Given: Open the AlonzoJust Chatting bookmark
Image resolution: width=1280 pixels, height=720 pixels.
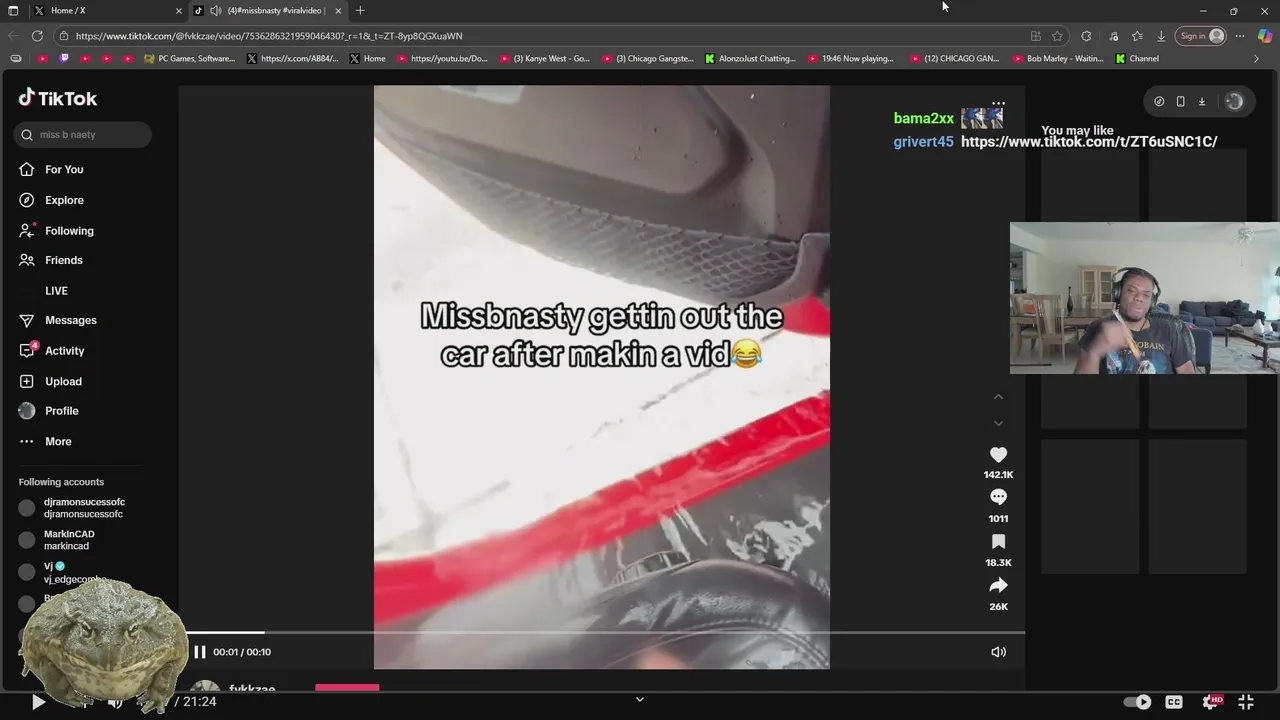Looking at the screenshot, I should point(750,59).
